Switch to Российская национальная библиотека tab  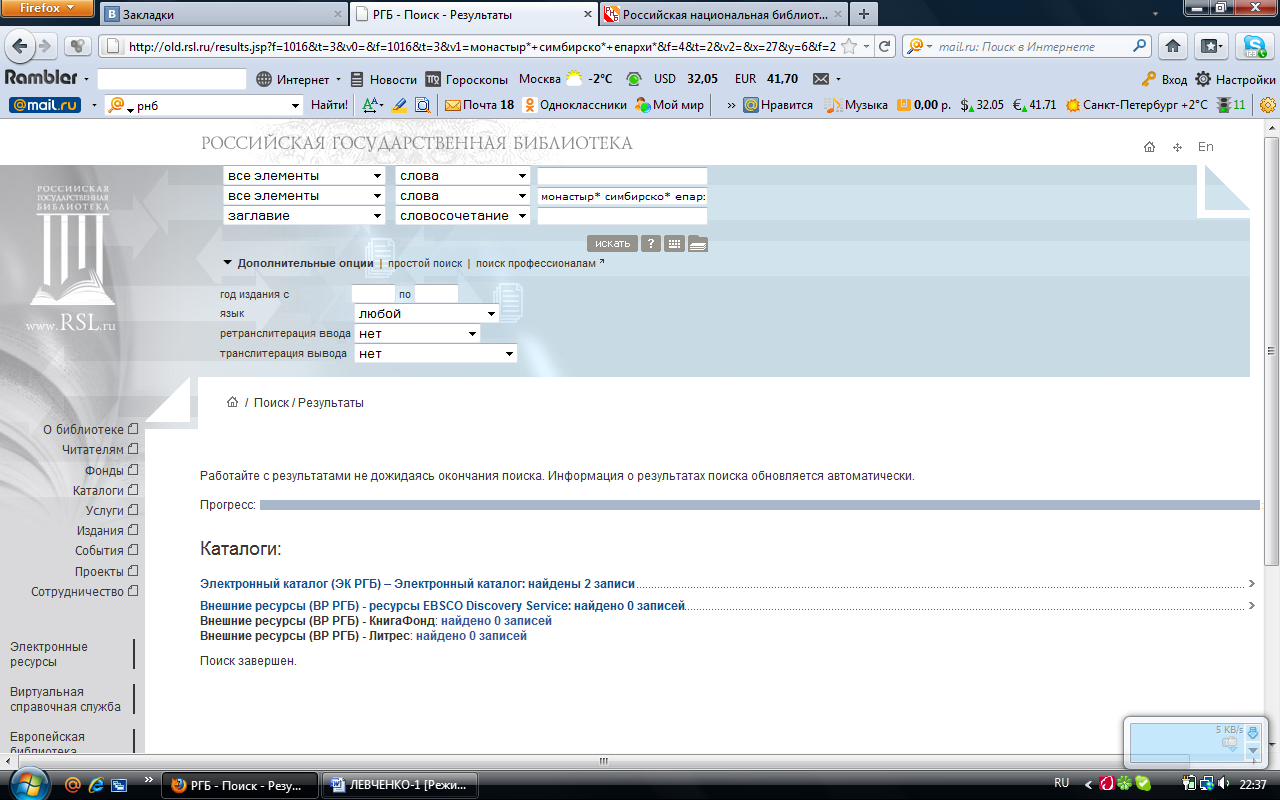723,15
